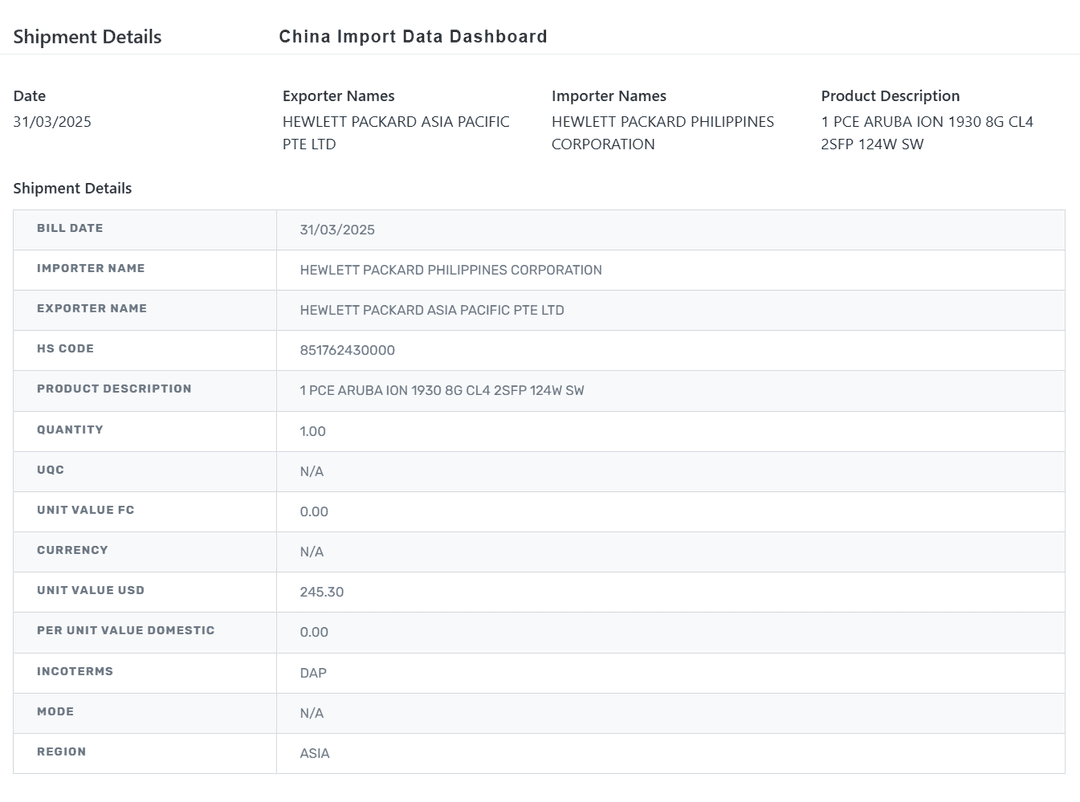Select the Quantity value 1.00

(x=312, y=431)
